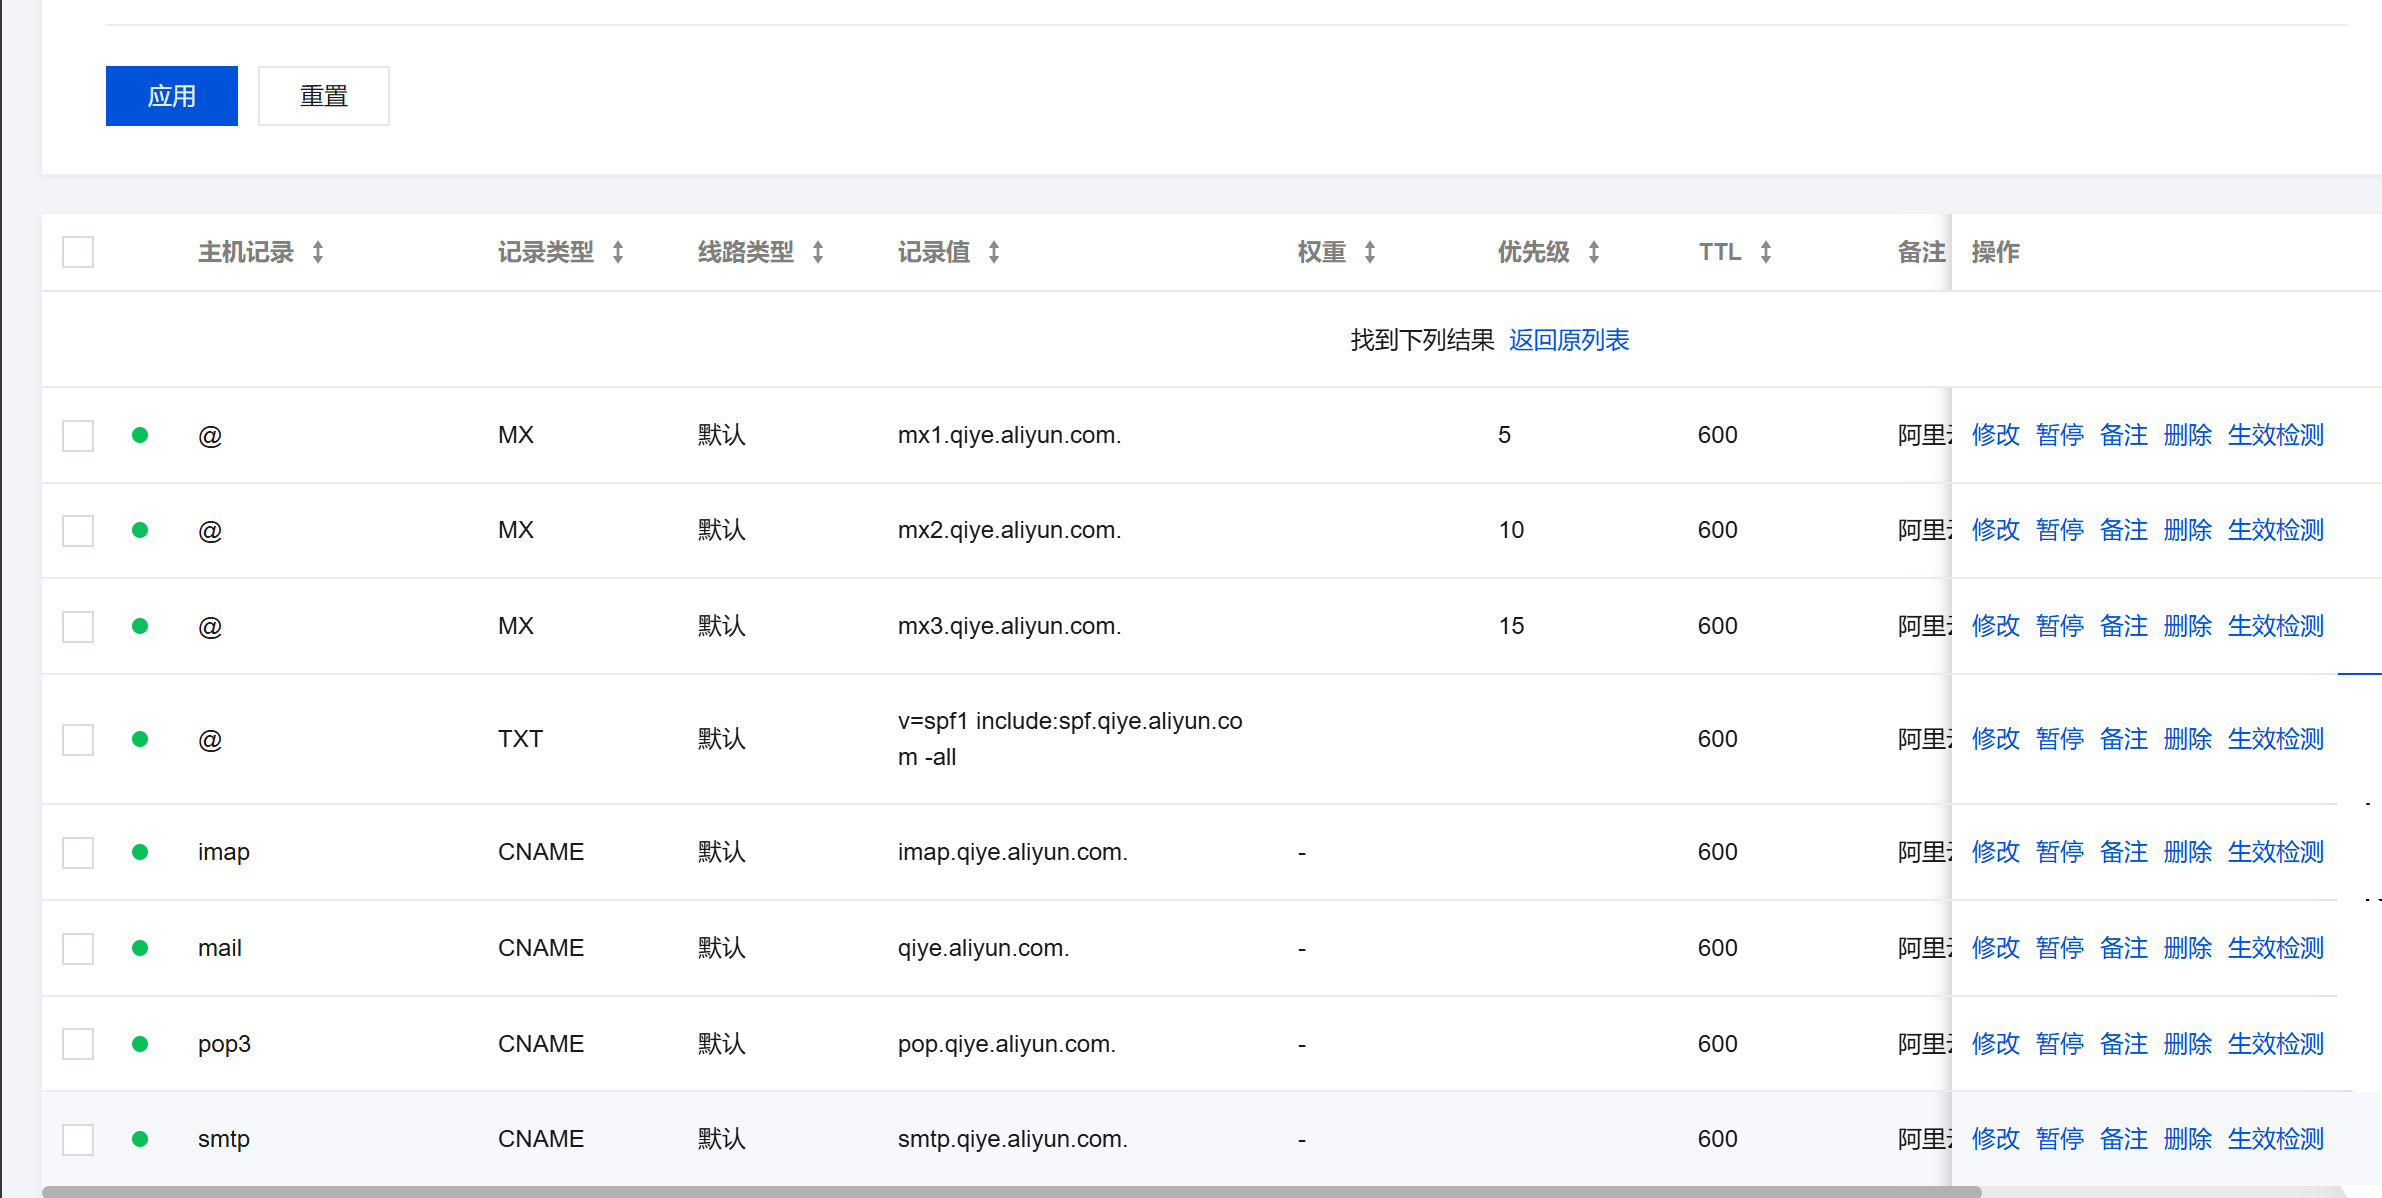Click 删除 for the TXT spf record

(2188, 739)
